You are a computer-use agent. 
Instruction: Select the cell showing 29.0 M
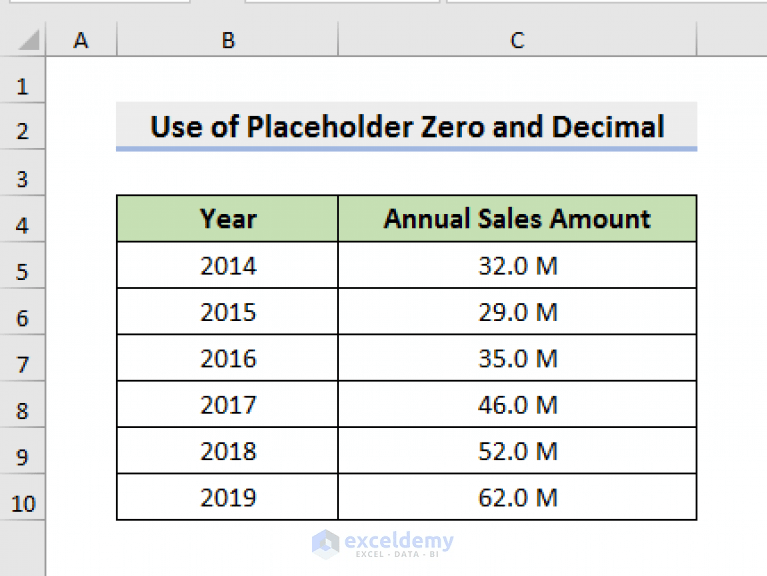tap(517, 312)
